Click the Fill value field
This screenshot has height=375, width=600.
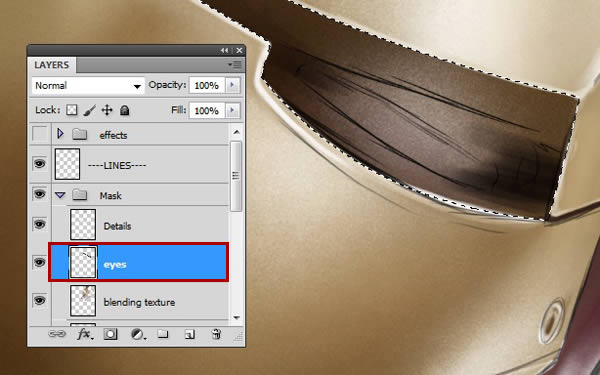click(x=207, y=111)
